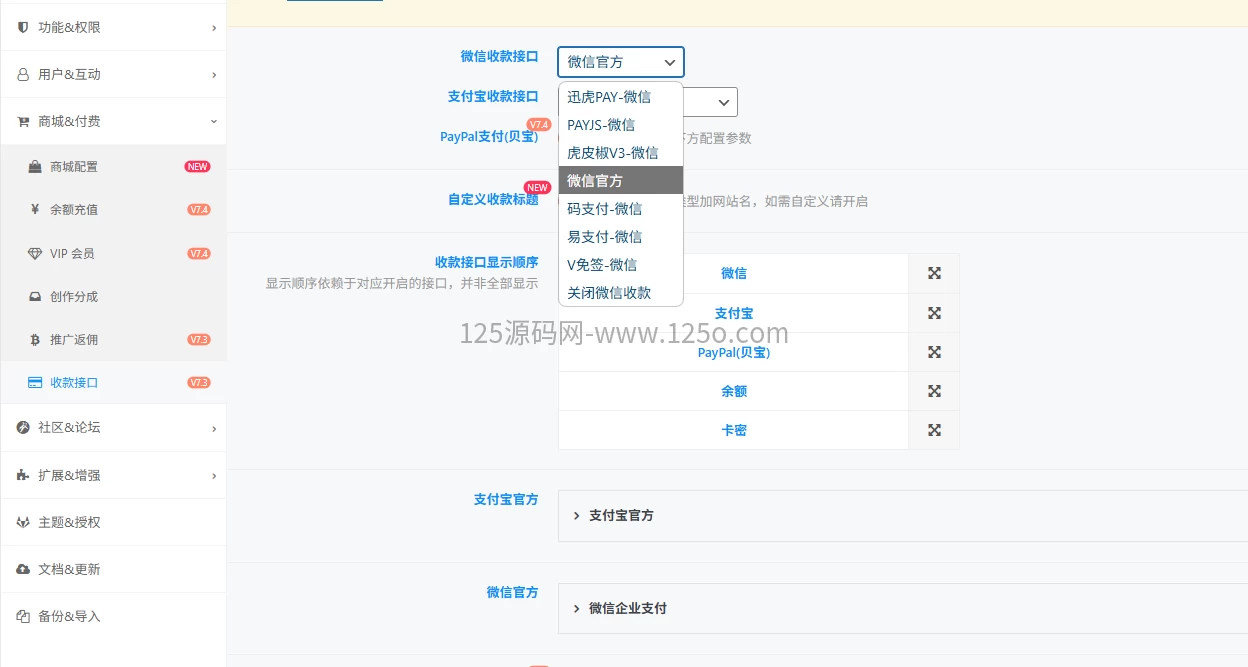
Task: Click the 创作分成 icon in sidebar
Action: tap(33, 296)
